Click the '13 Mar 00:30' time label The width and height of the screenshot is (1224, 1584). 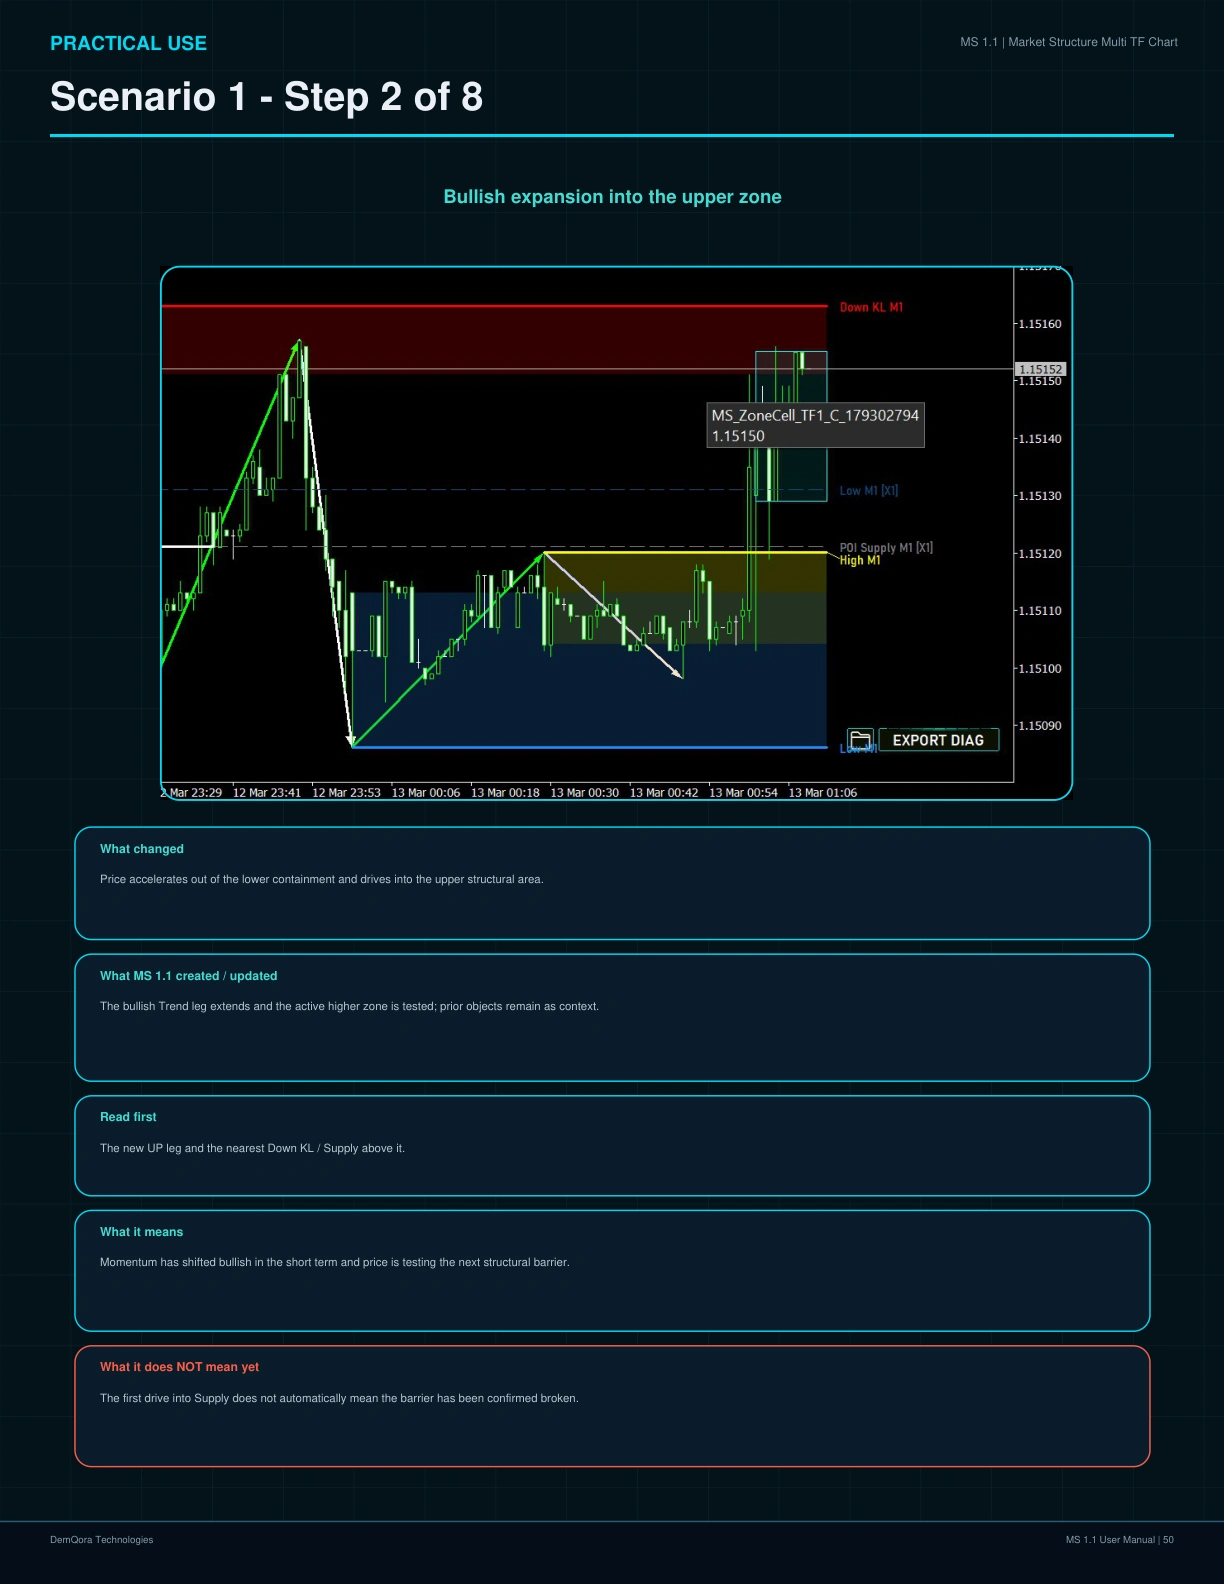tap(584, 793)
